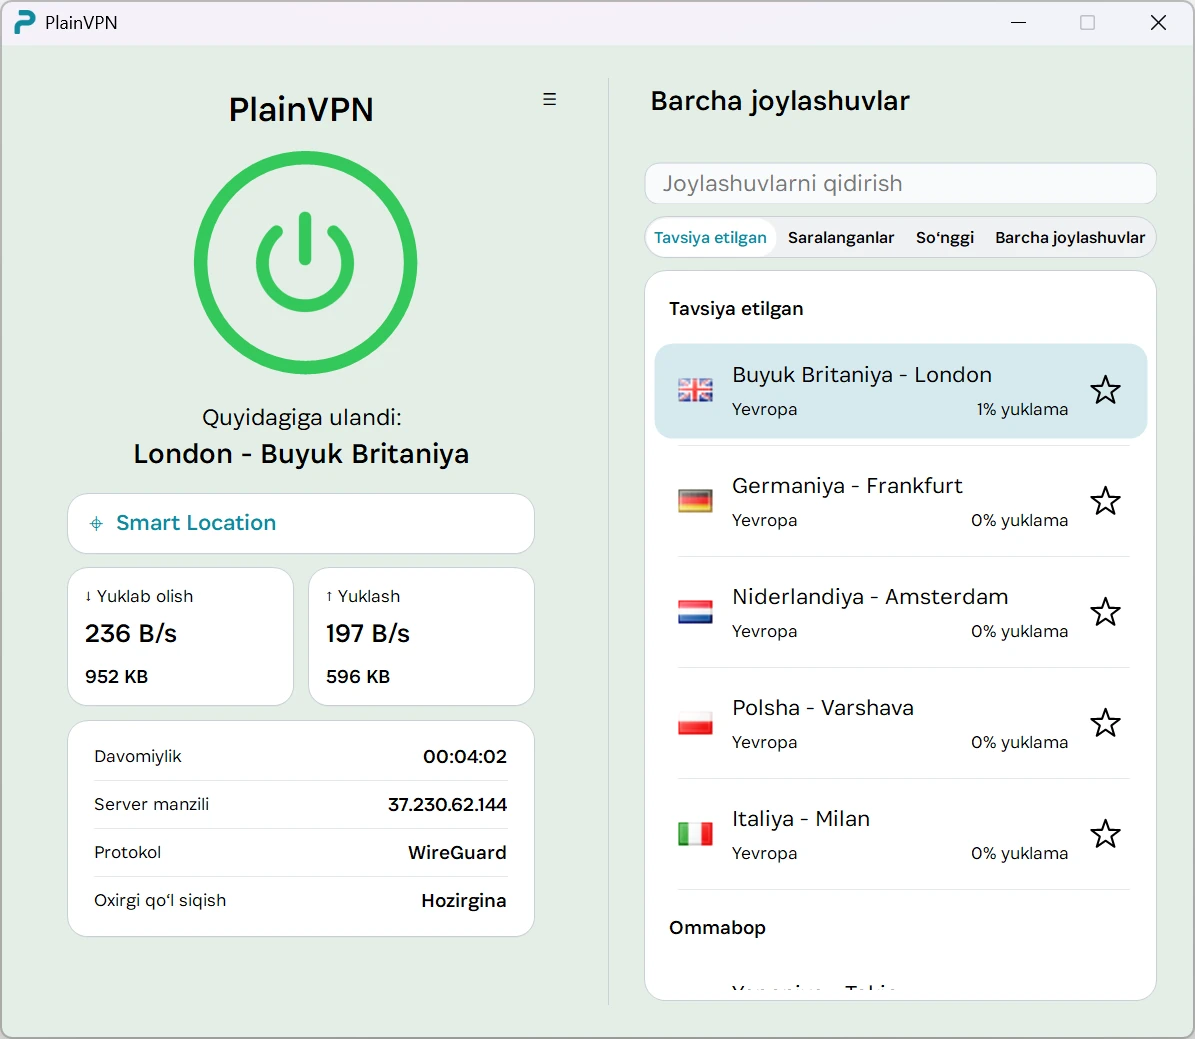The image size is (1195, 1039).
Task: Favorite Niderlandiya - Amsterdam with star
Action: 1105,612
